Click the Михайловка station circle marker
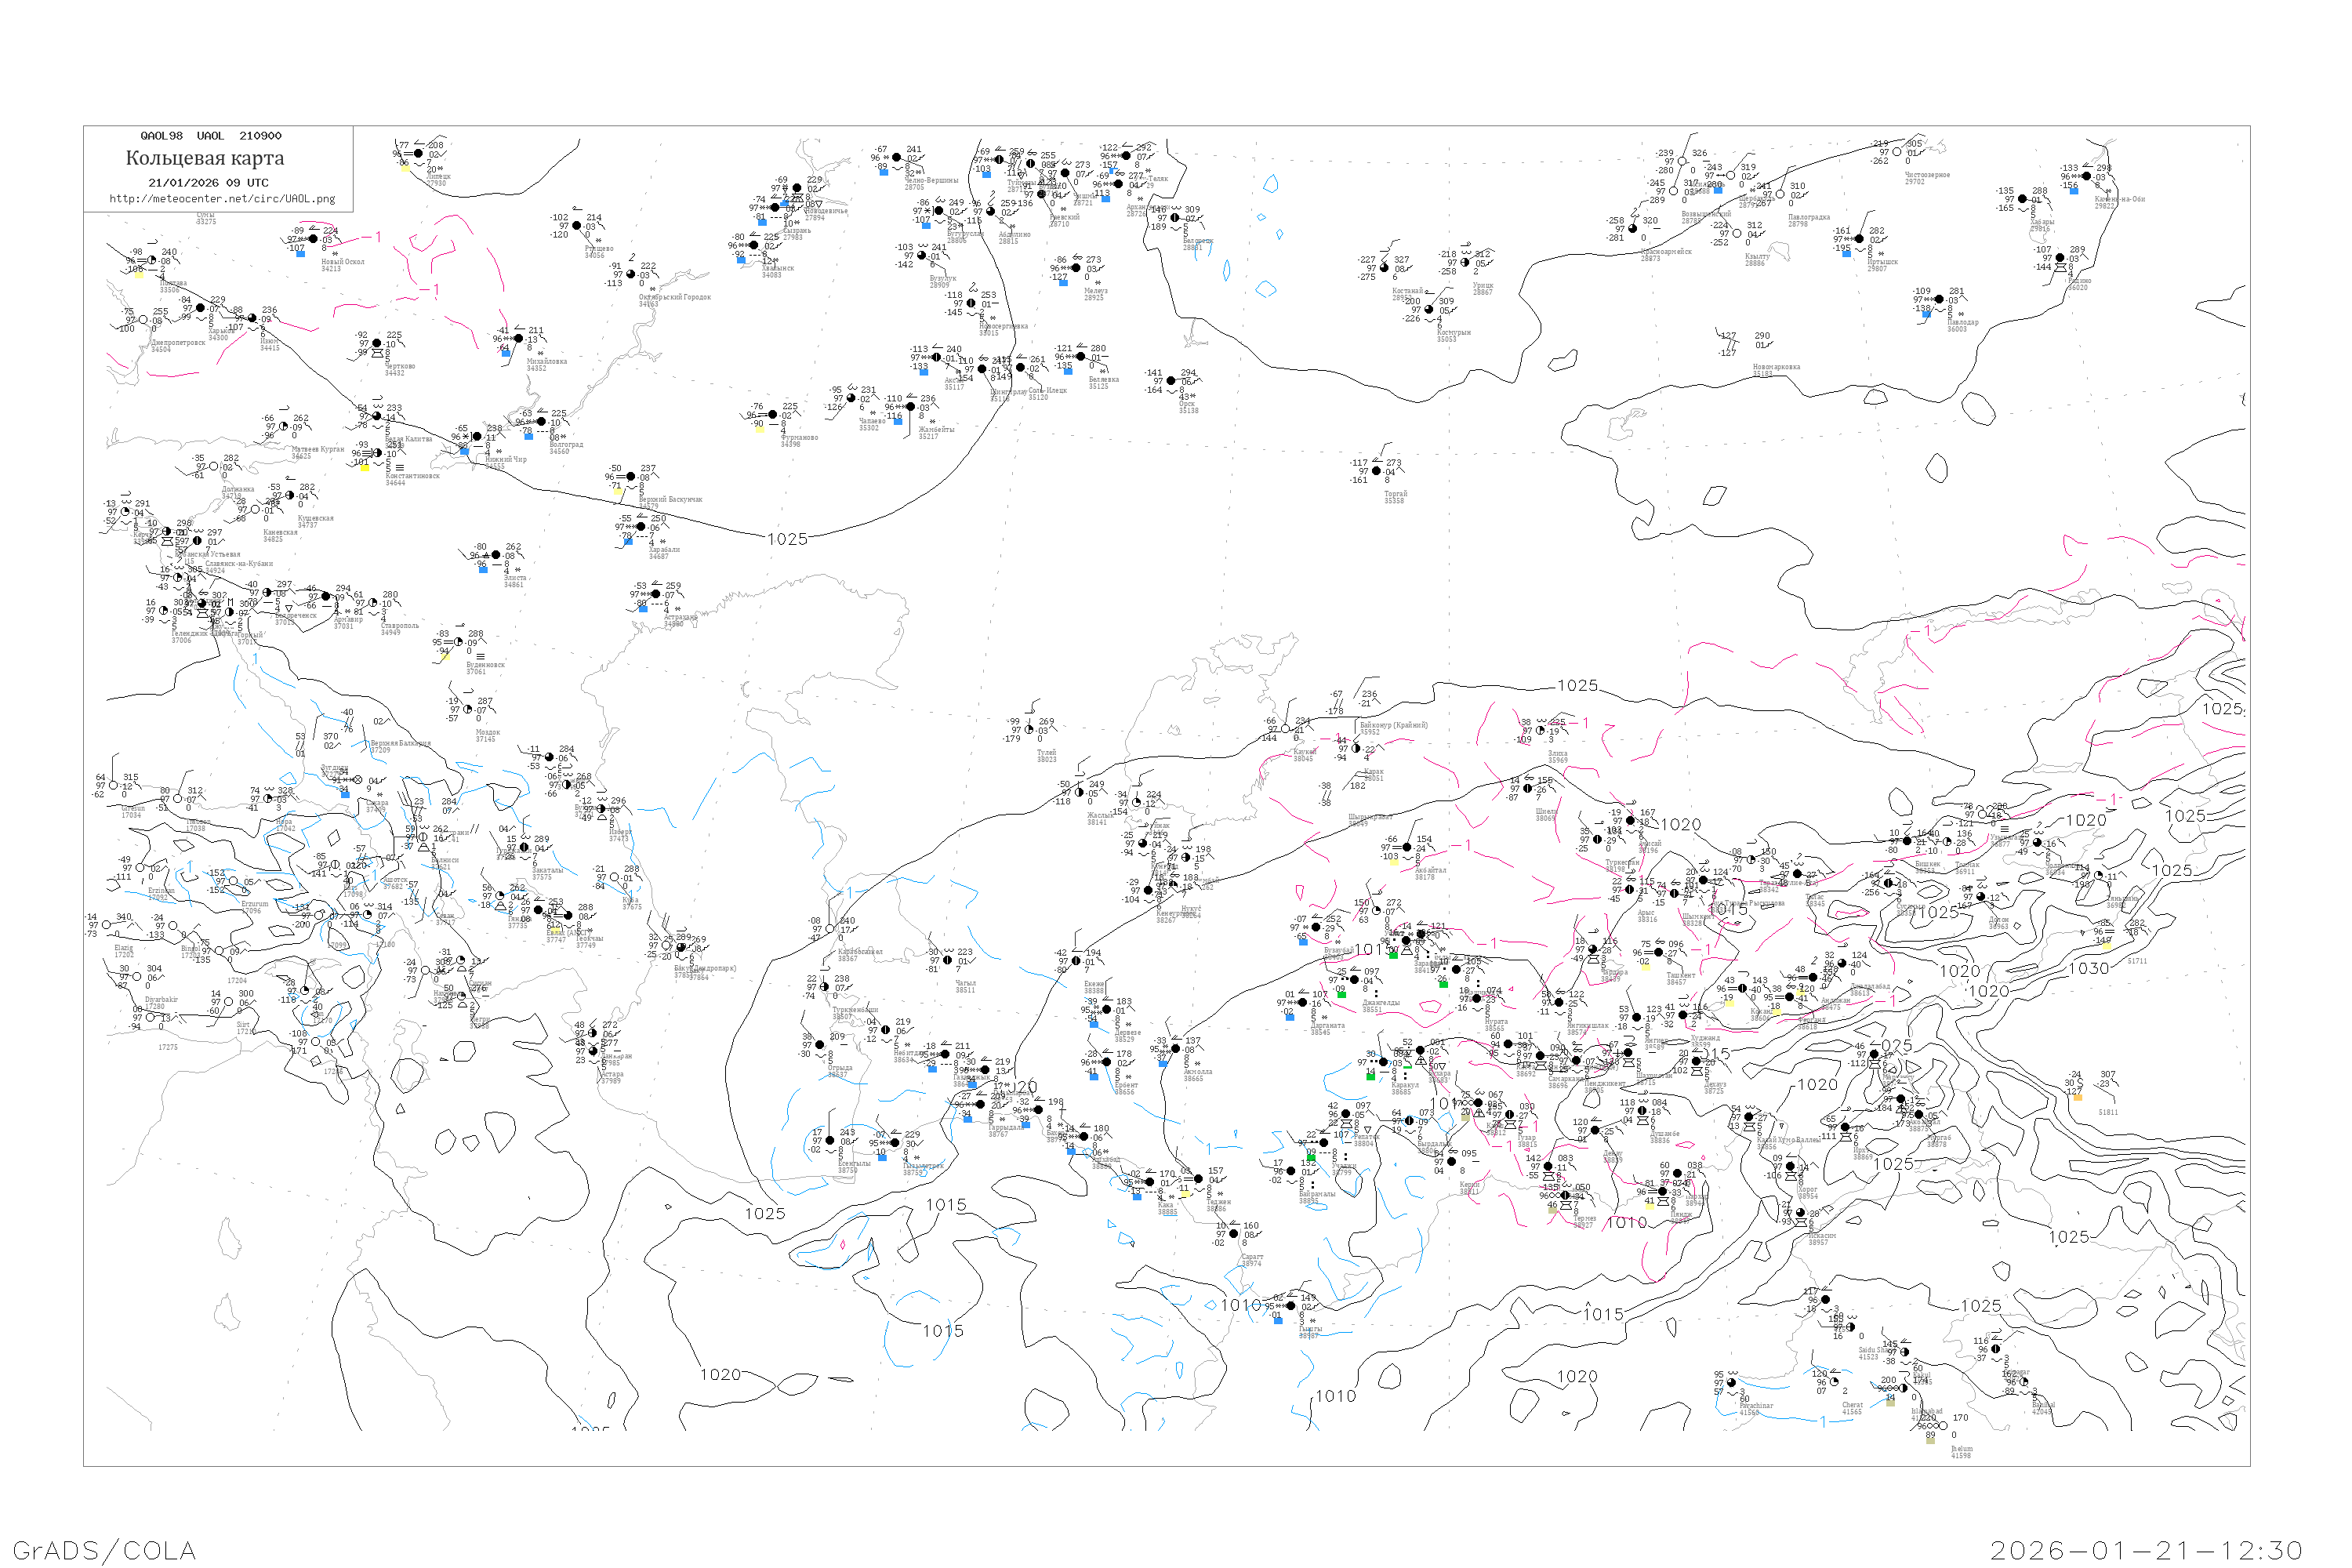Image resolution: width=2352 pixels, height=1568 pixels. tap(518, 339)
